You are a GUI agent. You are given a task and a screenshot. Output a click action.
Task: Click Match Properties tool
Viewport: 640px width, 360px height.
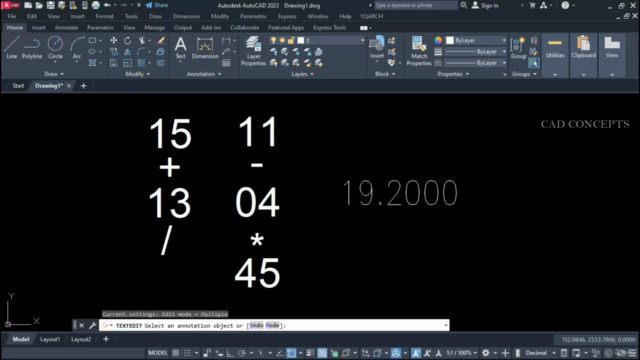pos(419,51)
